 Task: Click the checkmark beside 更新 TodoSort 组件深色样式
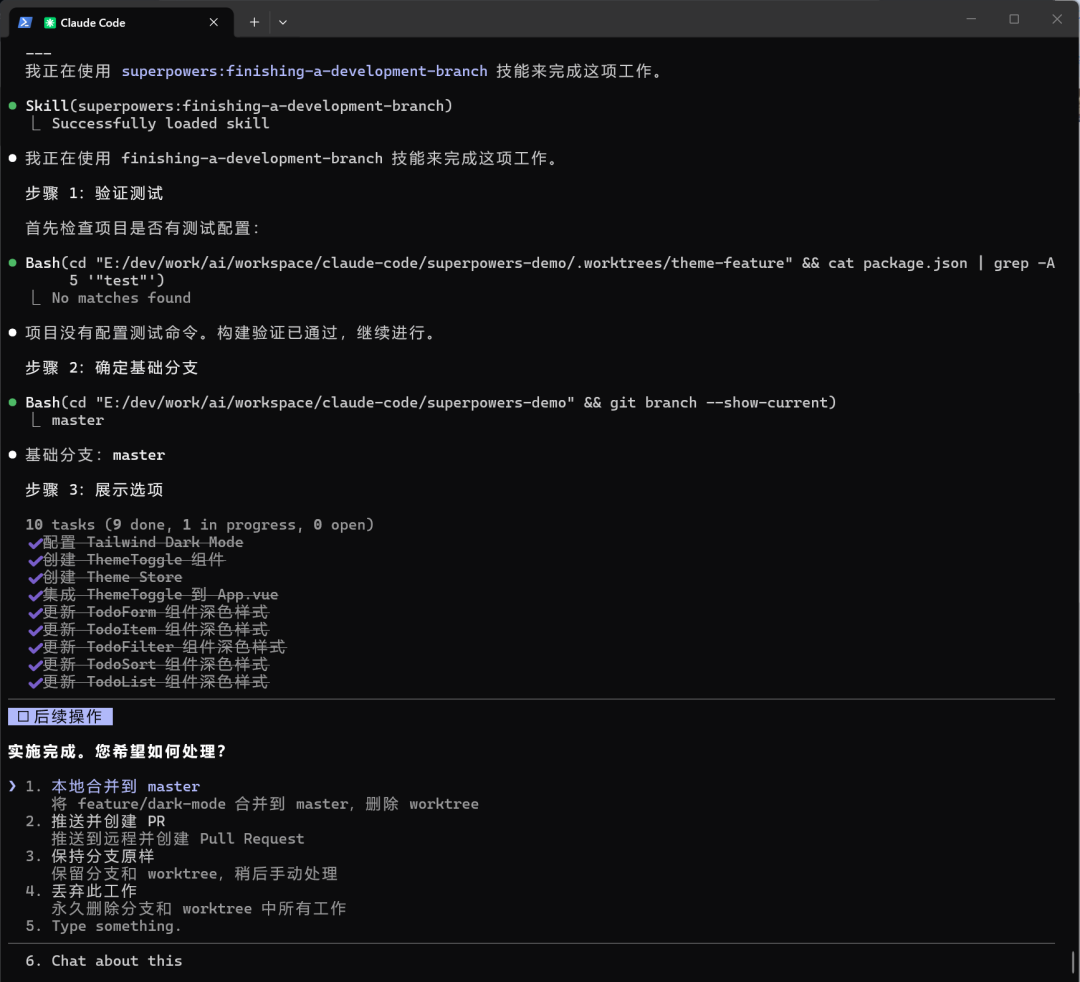pos(35,665)
